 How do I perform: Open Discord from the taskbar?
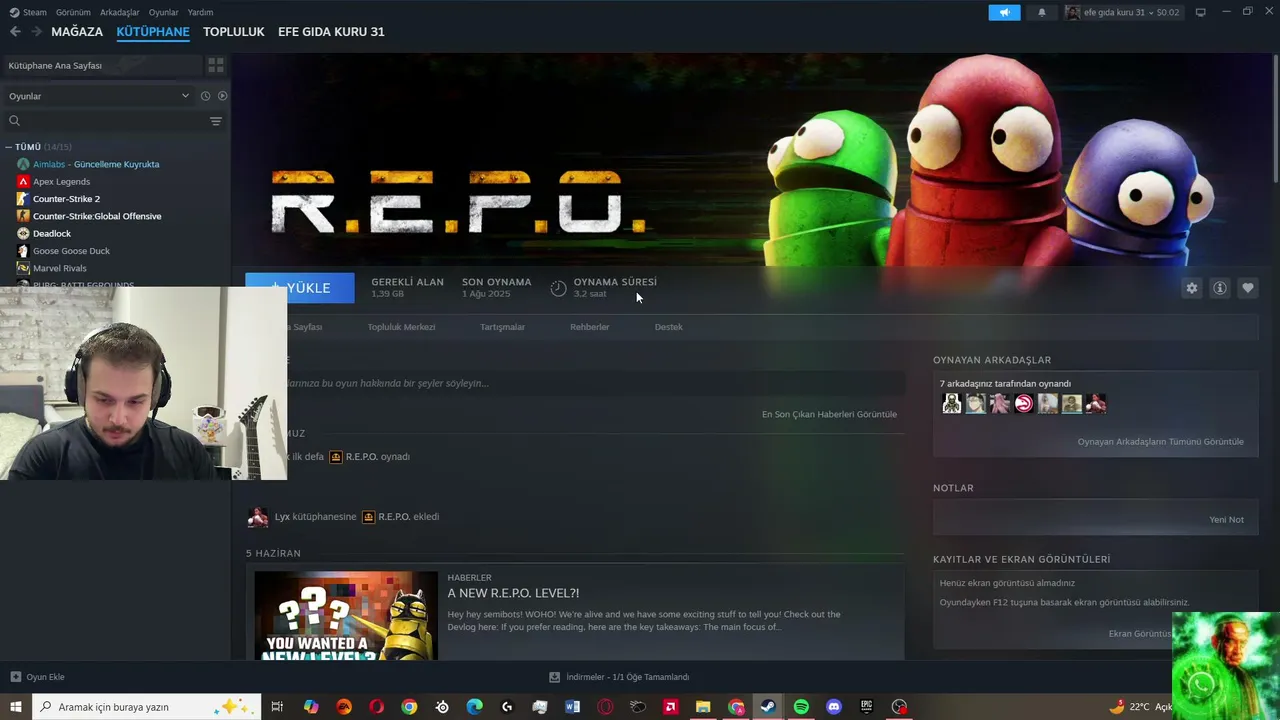pos(834,707)
